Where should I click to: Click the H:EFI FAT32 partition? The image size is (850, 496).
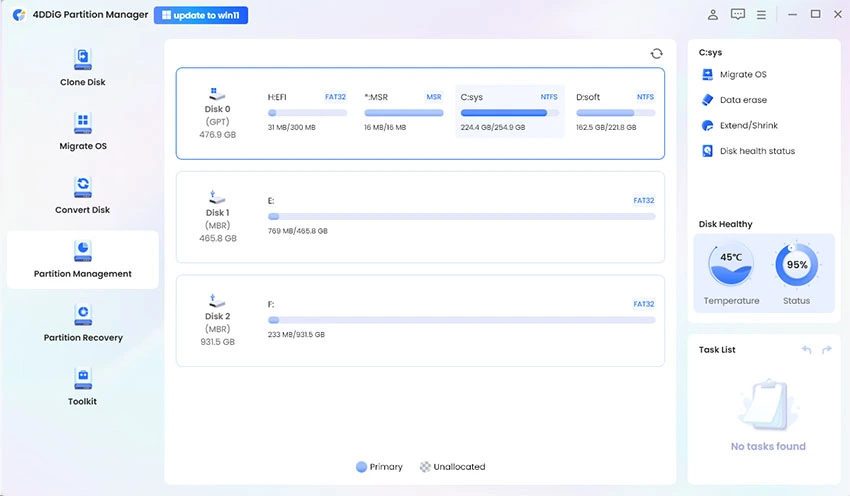pos(306,112)
